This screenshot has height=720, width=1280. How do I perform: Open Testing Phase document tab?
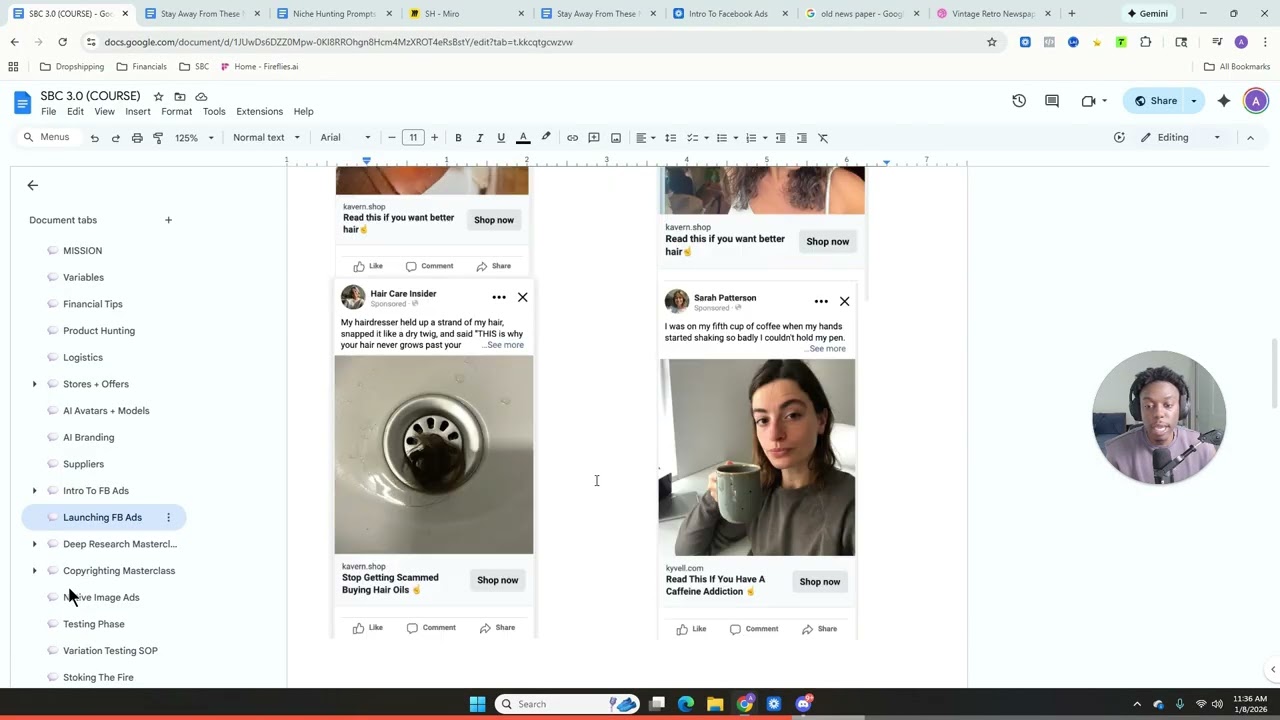[94, 624]
